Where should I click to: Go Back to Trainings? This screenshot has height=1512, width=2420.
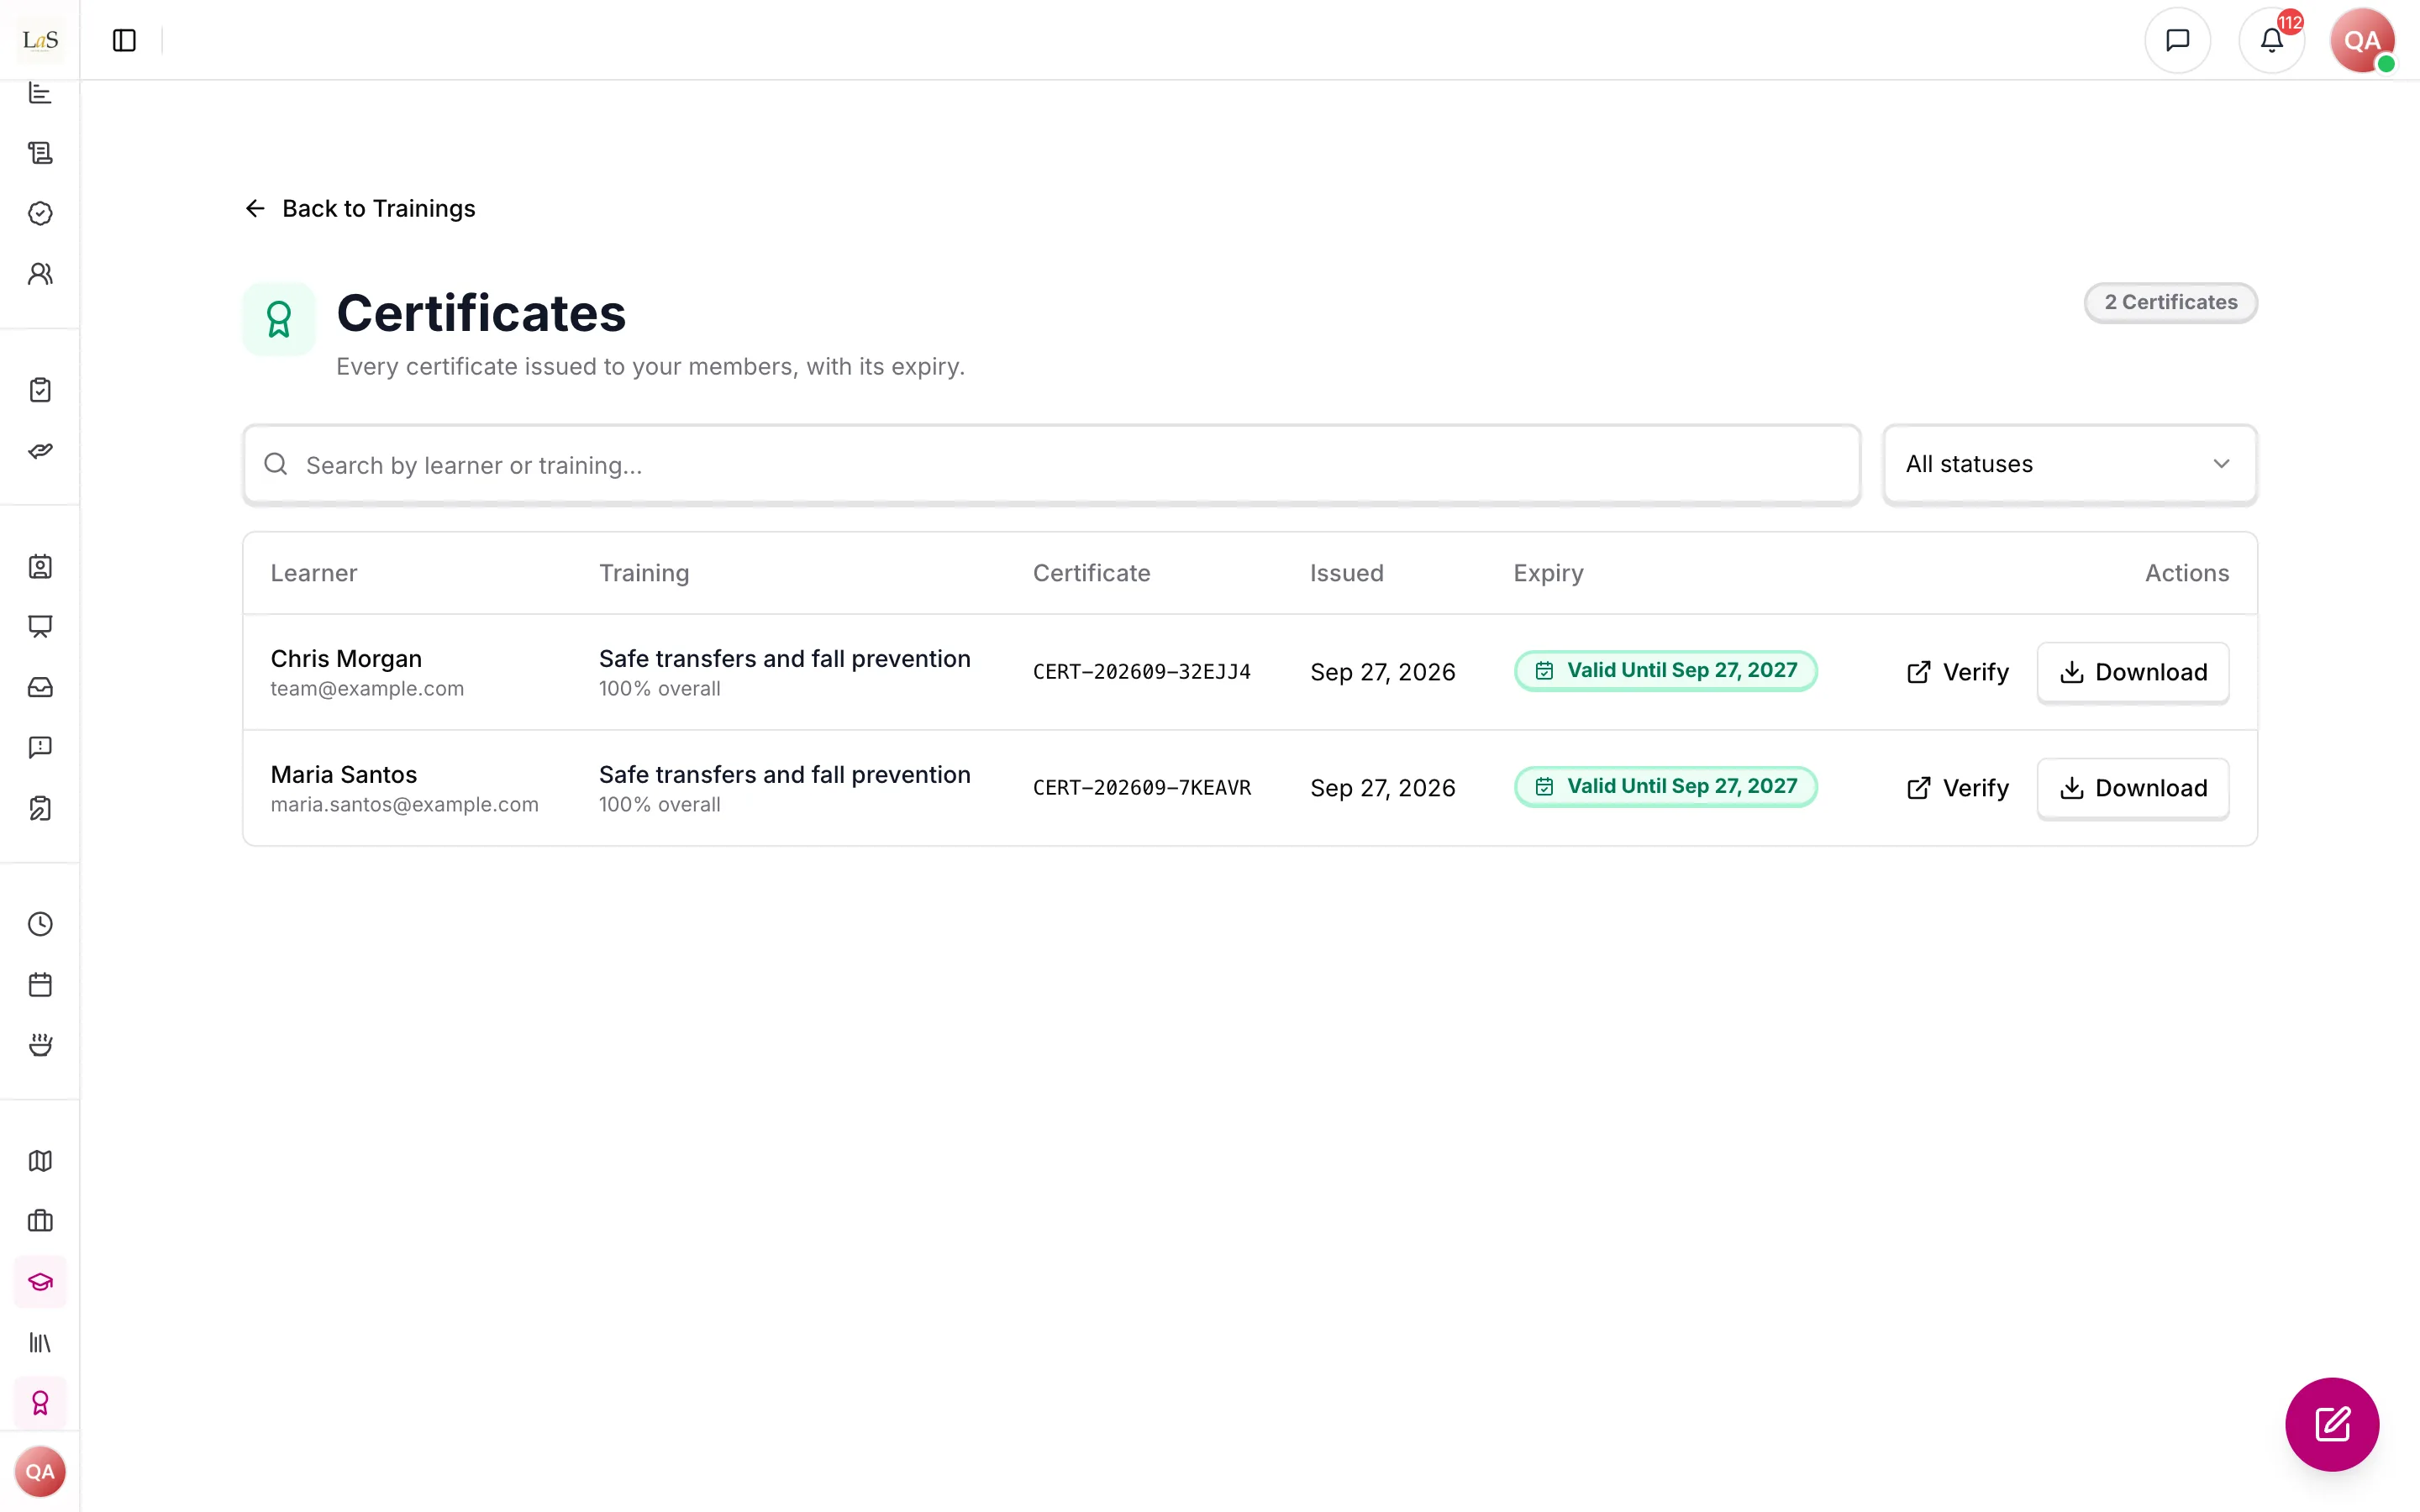(x=360, y=208)
